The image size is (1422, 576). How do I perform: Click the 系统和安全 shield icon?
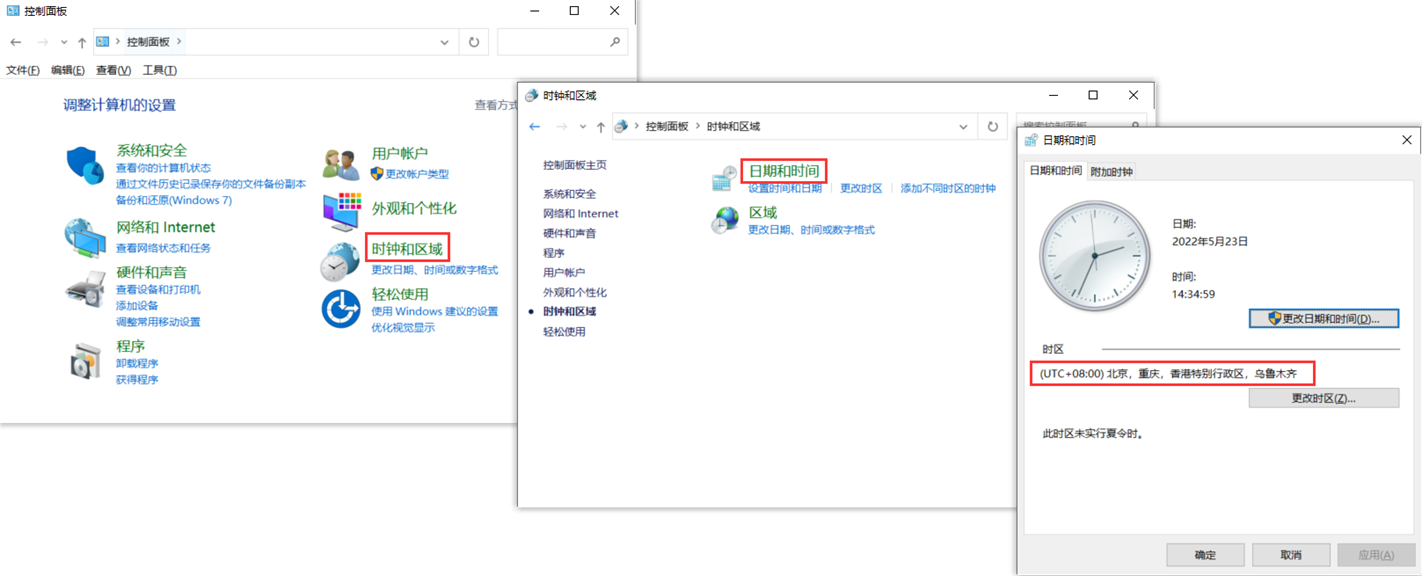point(85,165)
